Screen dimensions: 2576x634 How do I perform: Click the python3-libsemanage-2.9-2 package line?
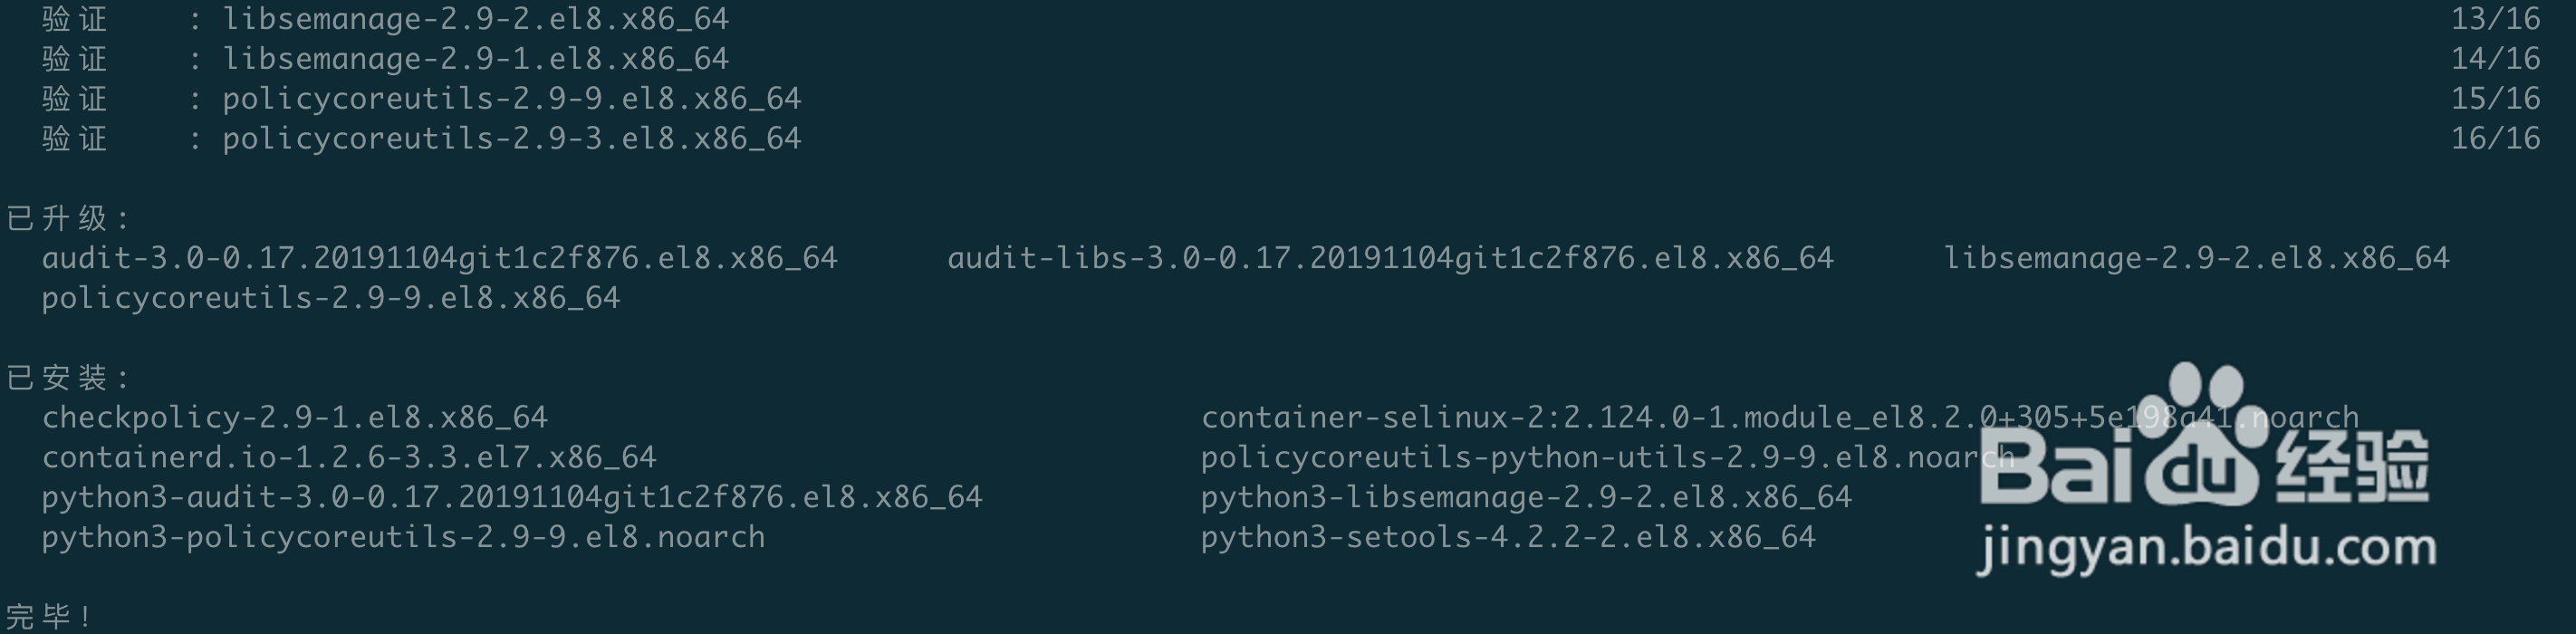pyautogui.click(x=1527, y=497)
